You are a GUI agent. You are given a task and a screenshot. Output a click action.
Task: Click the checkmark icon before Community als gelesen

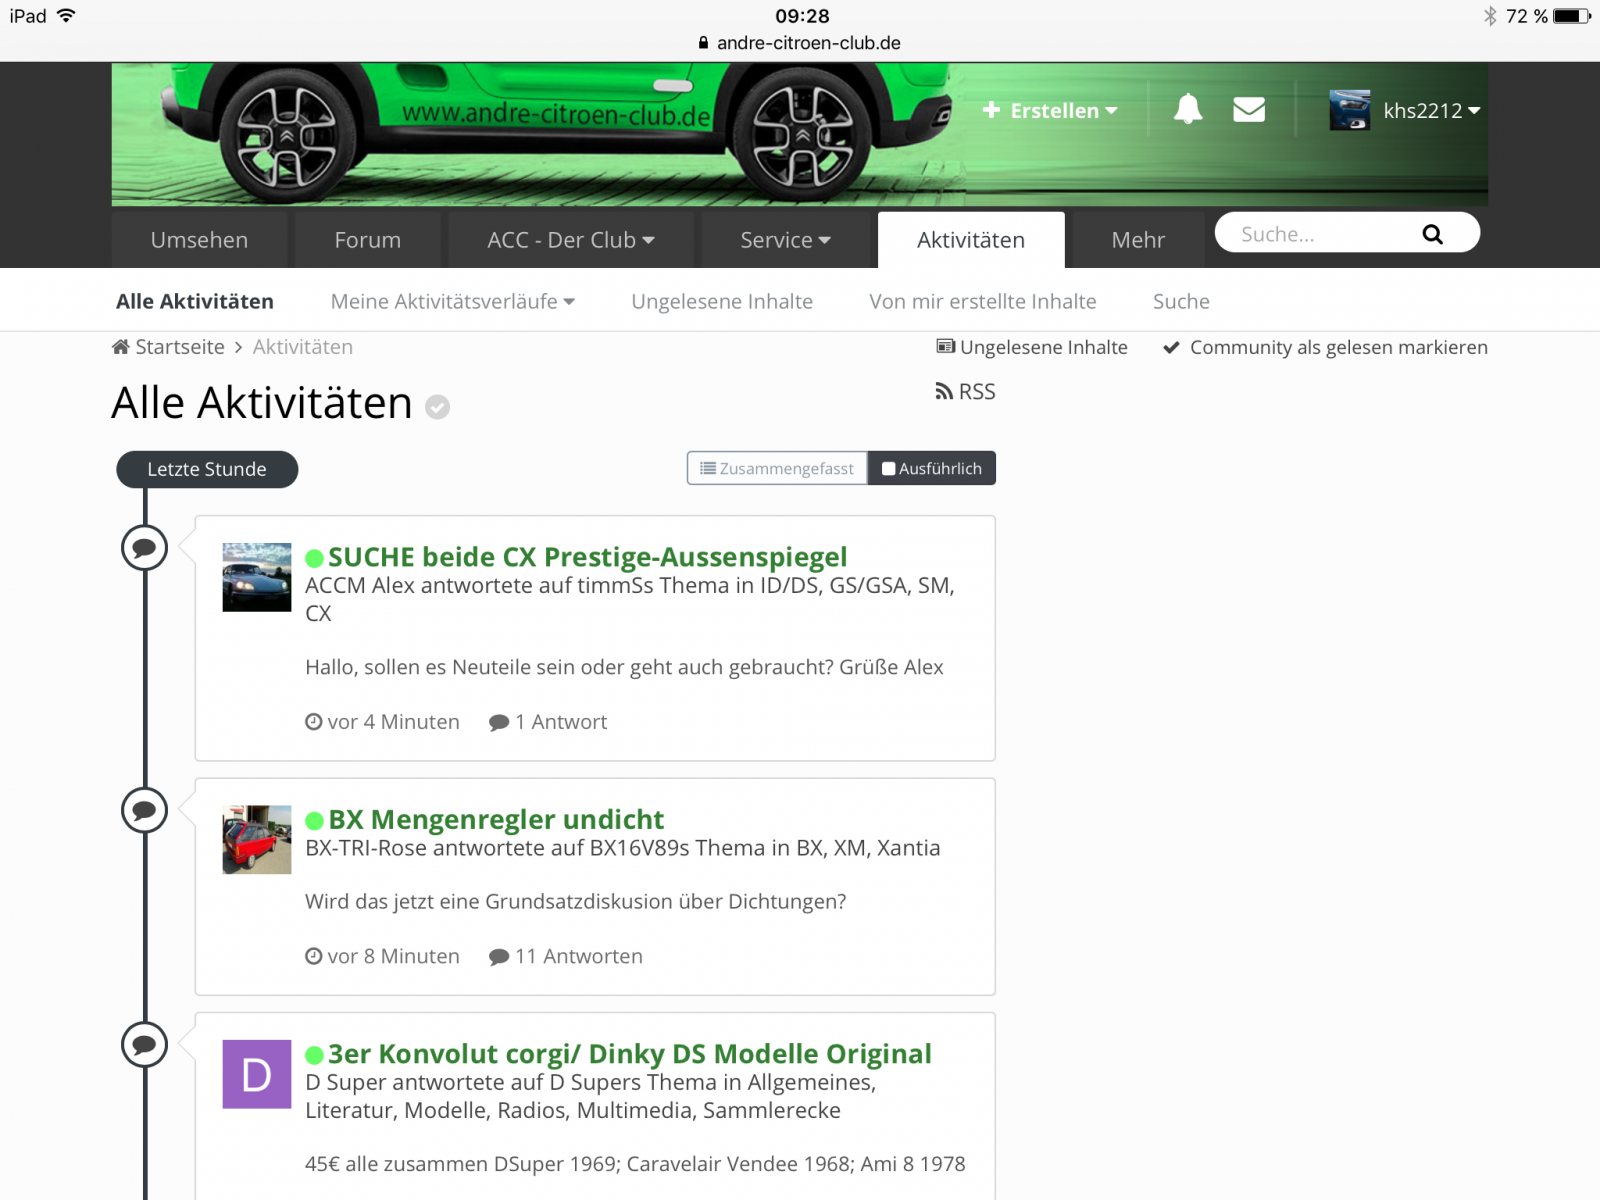(1172, 347)
